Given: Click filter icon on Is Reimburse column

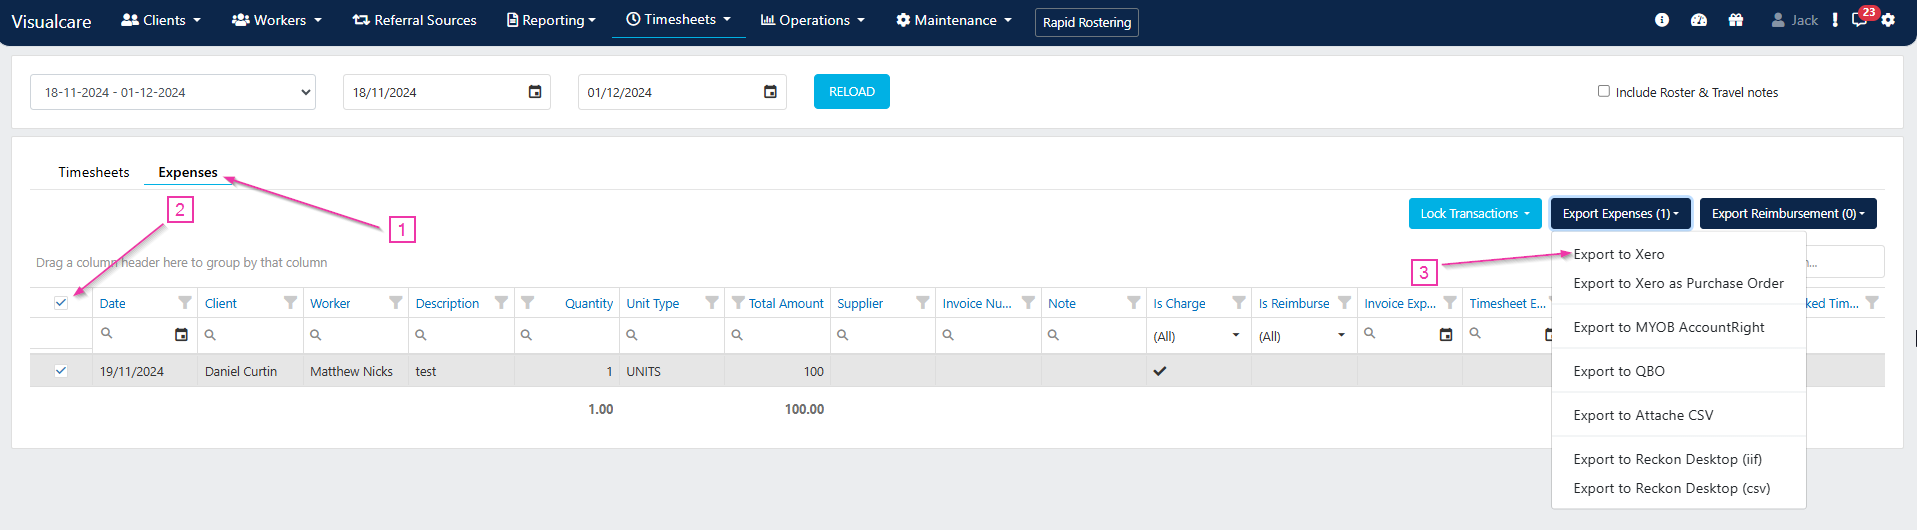Looking at the screenshot, I should pos(1345,302).
